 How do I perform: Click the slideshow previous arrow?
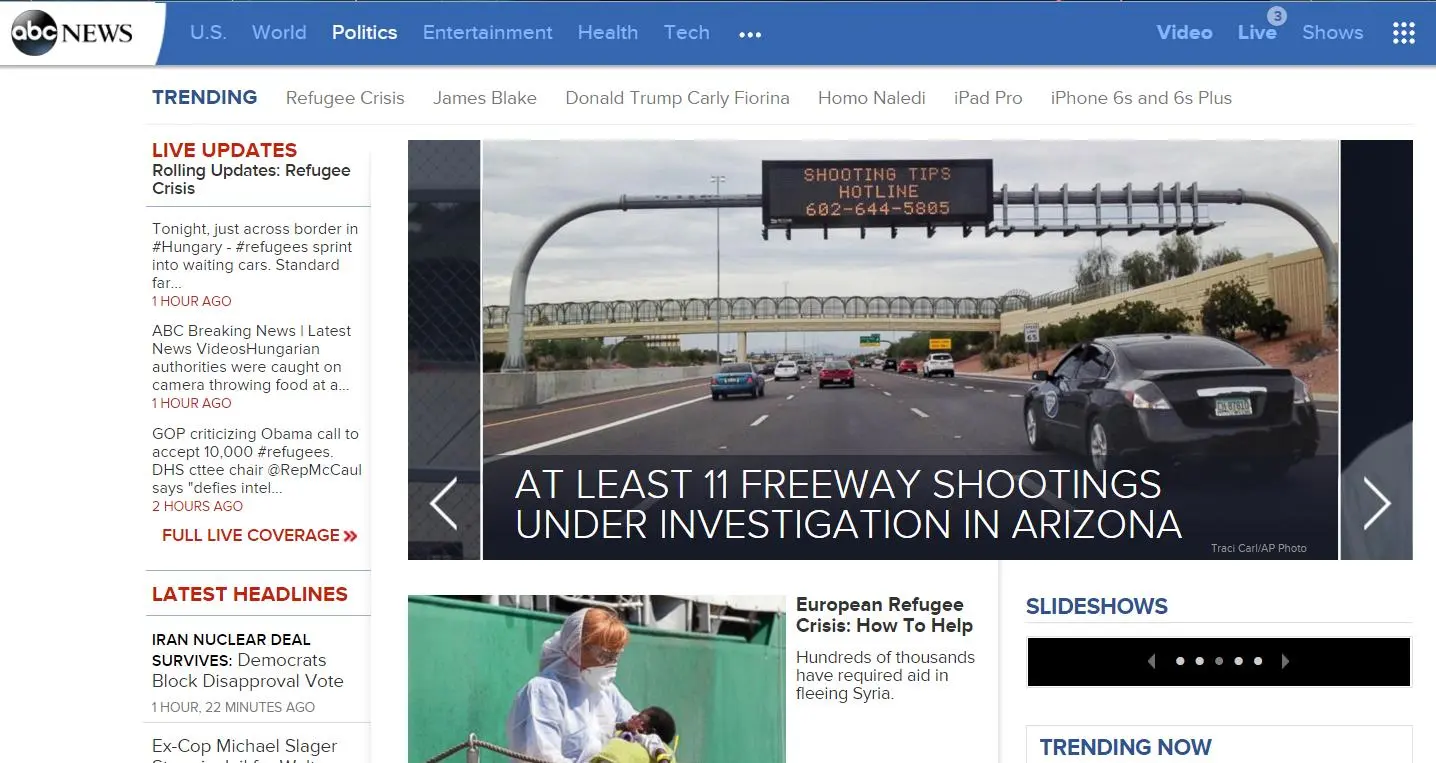click(1151, 661)
